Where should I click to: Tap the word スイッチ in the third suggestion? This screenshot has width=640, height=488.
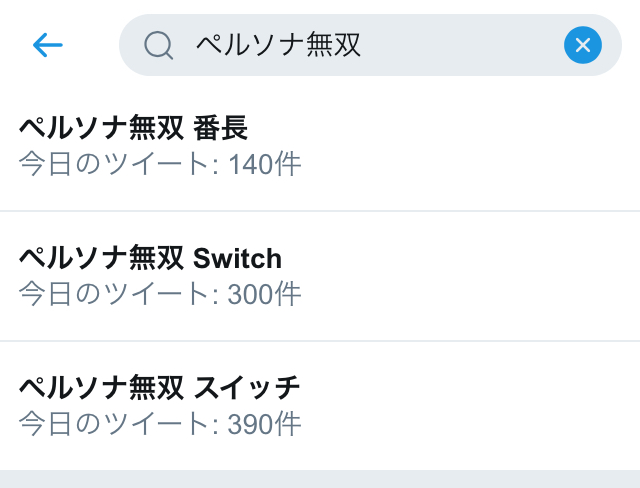(x=247, y=388)
